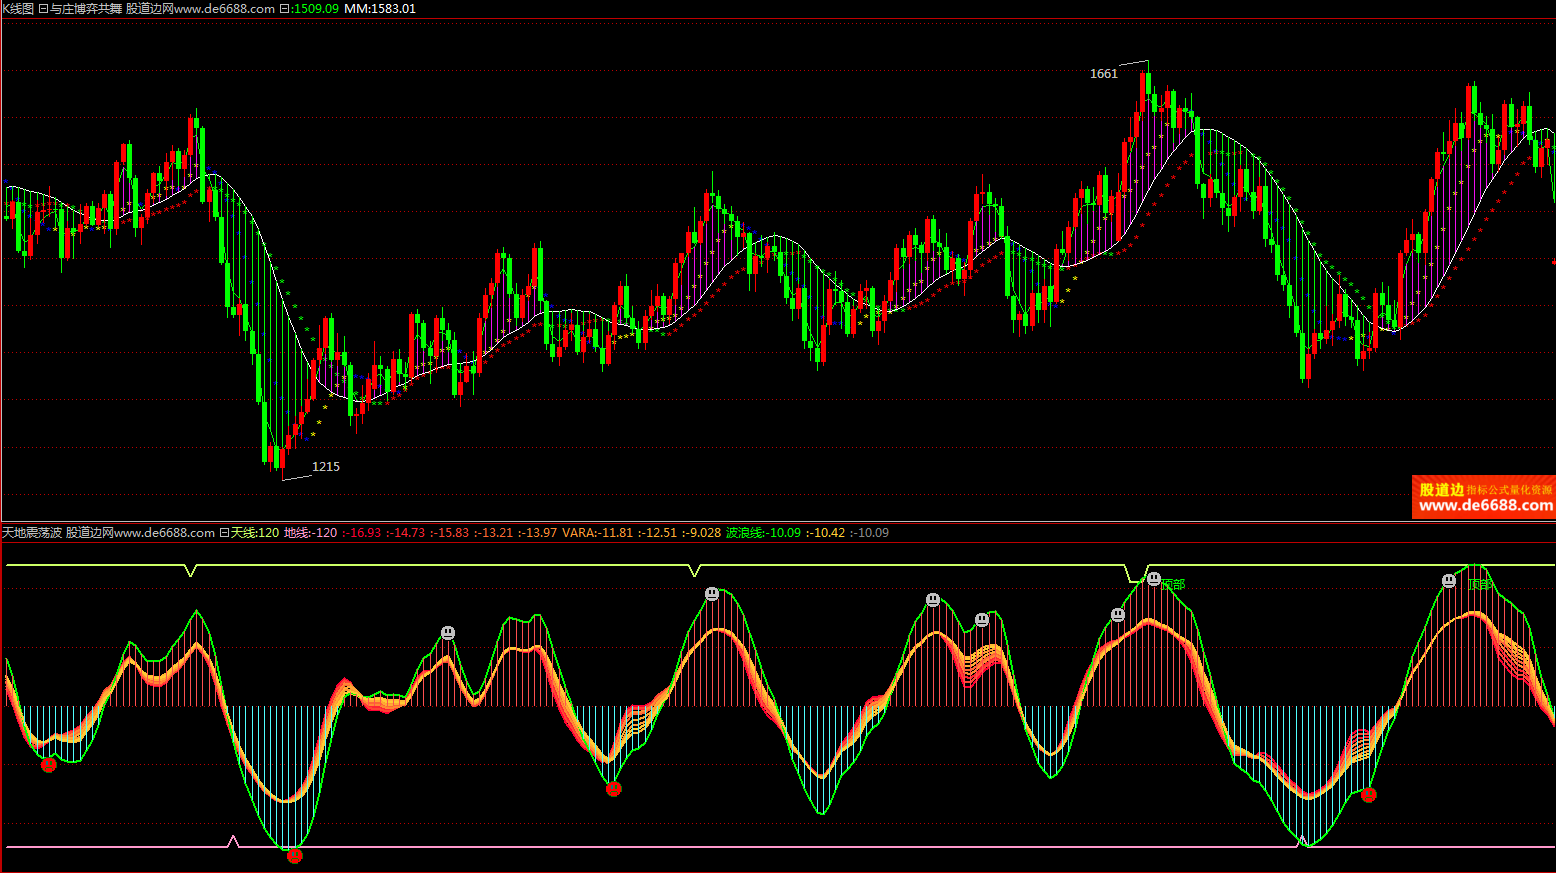
Task: Click the red circle at the lowest oscillator trough
Action: pyautogui.click(x=294, y=856)
